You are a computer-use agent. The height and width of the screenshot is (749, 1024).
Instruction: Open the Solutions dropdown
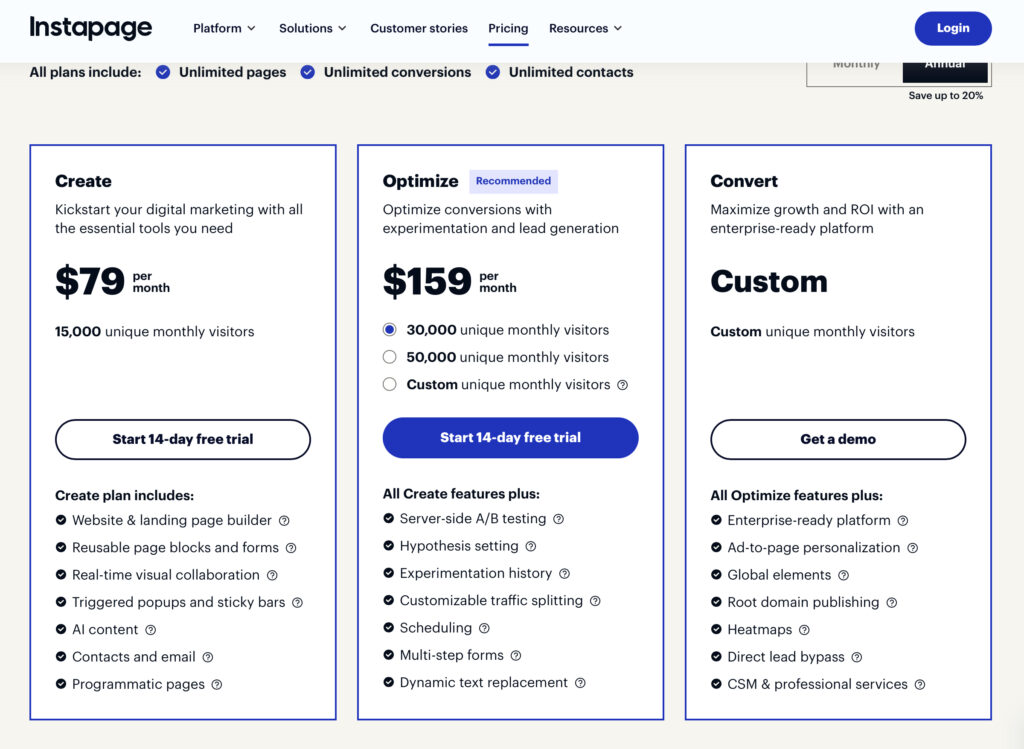click(x=312, y=29)
